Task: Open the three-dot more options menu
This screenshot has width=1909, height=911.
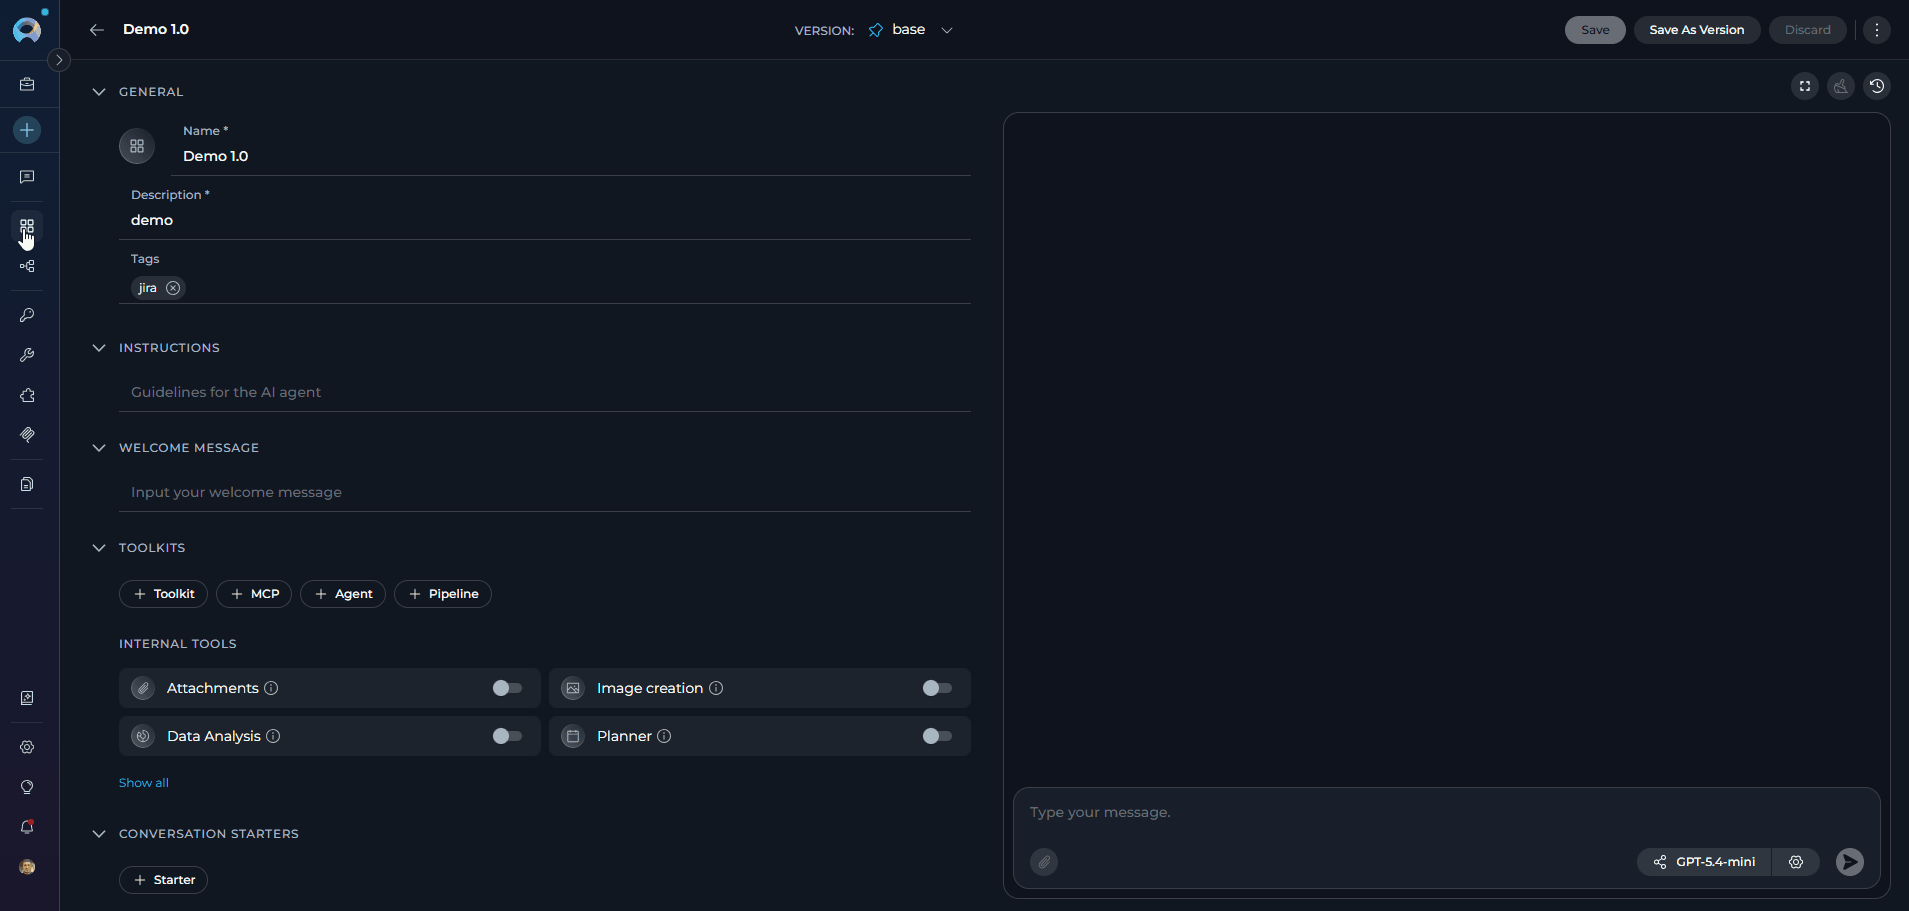Action: point(1877,30)
